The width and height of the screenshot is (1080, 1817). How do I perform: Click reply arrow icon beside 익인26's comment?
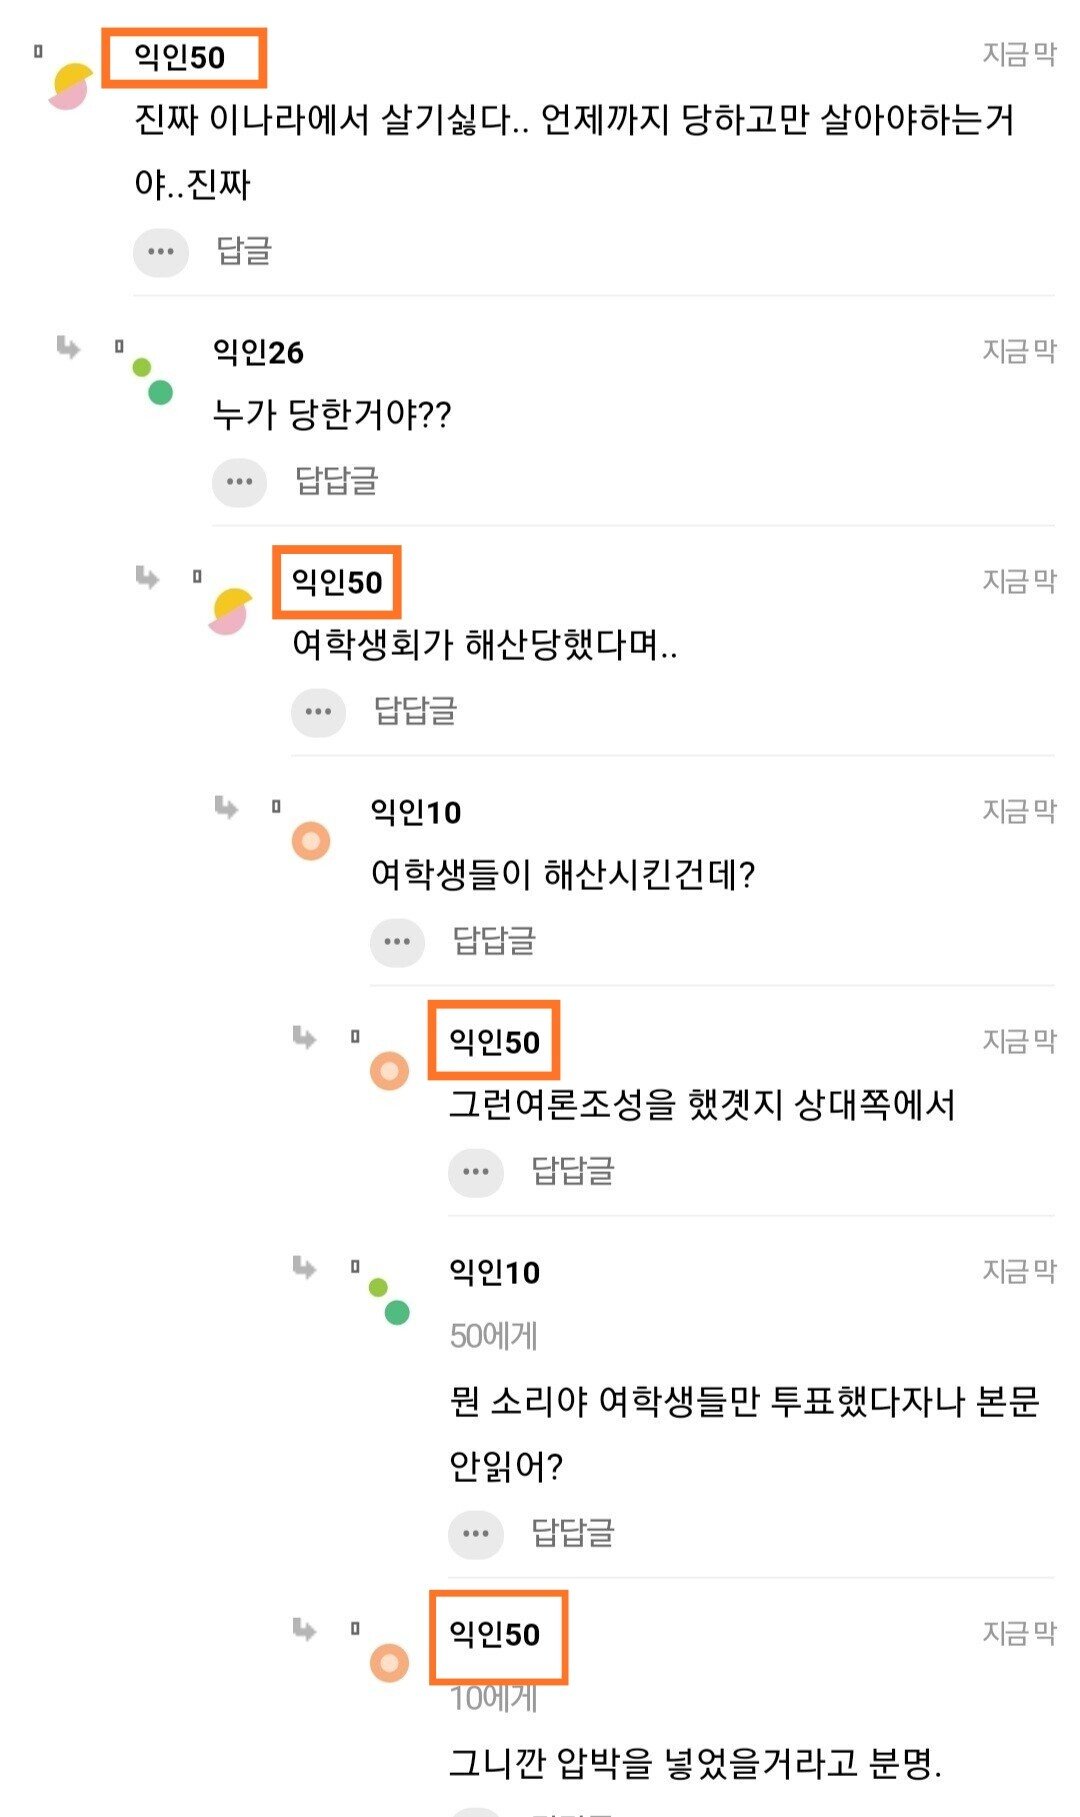[x=68, y=347]
